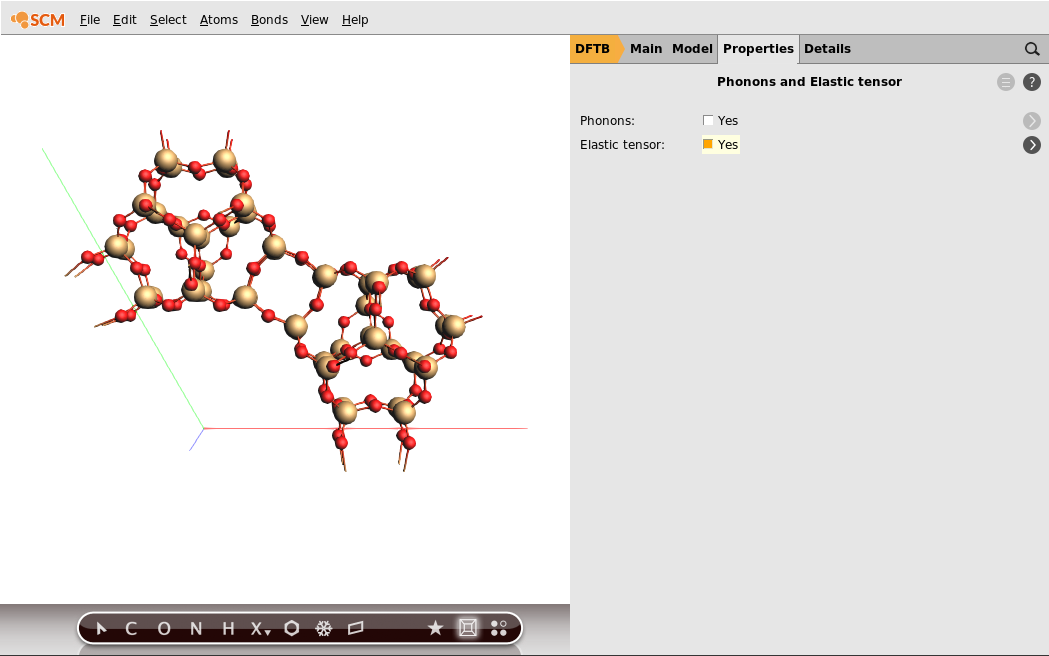Activate the hydrogen (H) atom tool
The height and width of the screenshot is (656, 1049).
[227, 628]
